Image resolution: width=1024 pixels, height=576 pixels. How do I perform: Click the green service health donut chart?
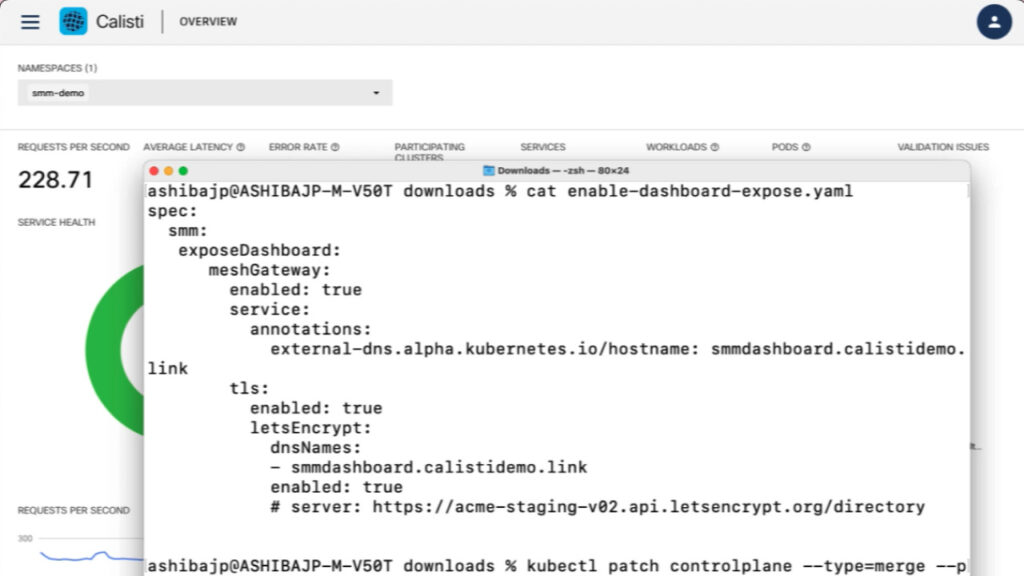click(115, 350)
